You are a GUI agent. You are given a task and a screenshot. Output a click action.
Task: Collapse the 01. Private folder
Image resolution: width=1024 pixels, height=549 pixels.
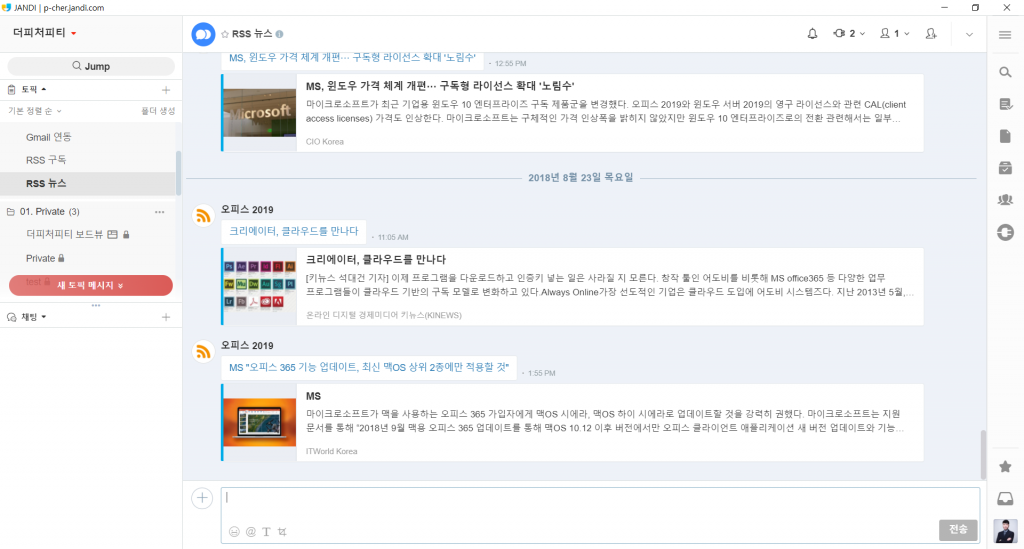tap(11, 212)
